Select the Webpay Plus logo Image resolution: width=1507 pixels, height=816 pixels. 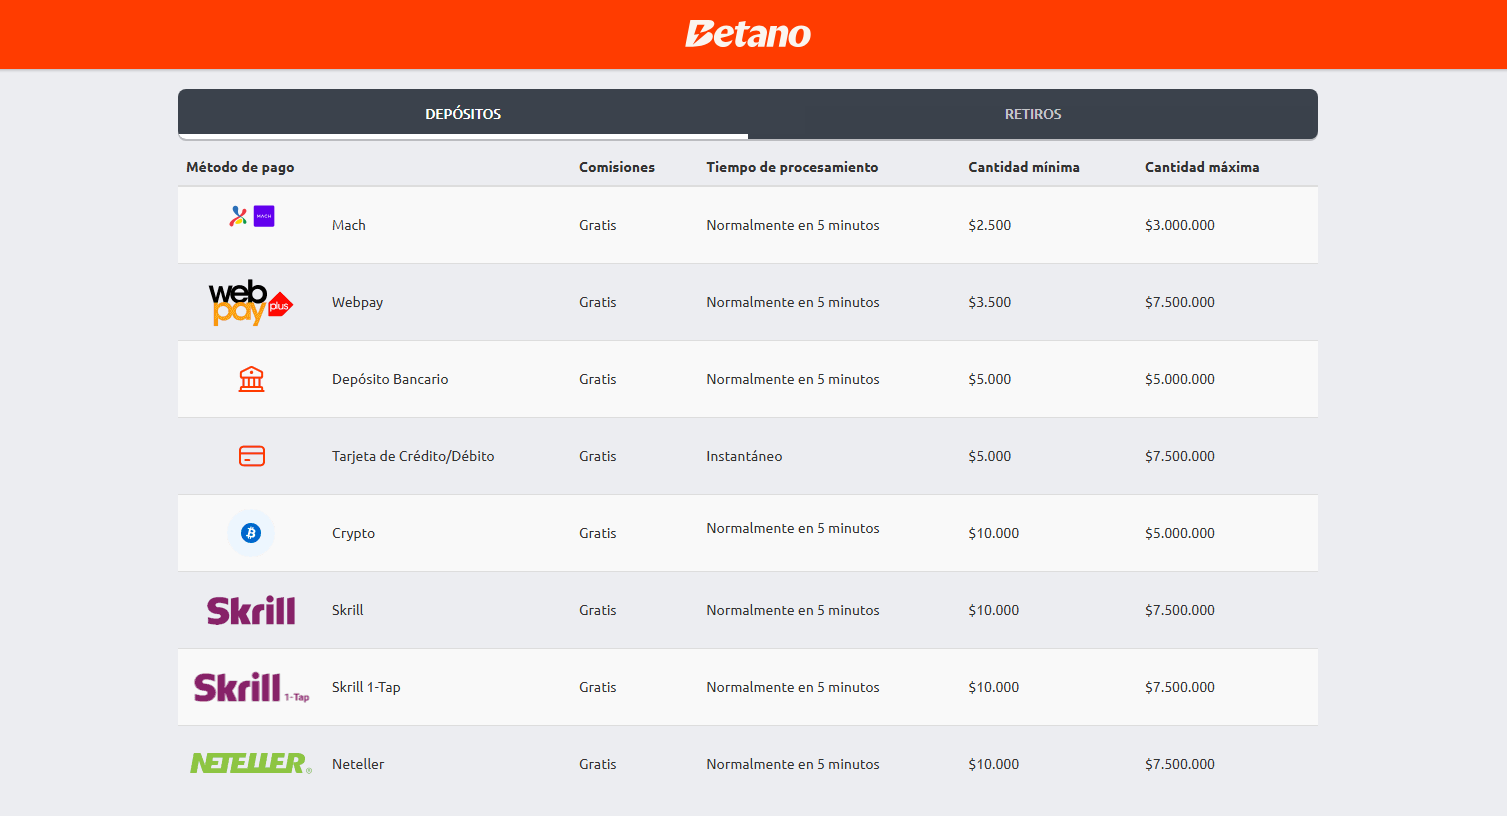[x=250, y=302]
